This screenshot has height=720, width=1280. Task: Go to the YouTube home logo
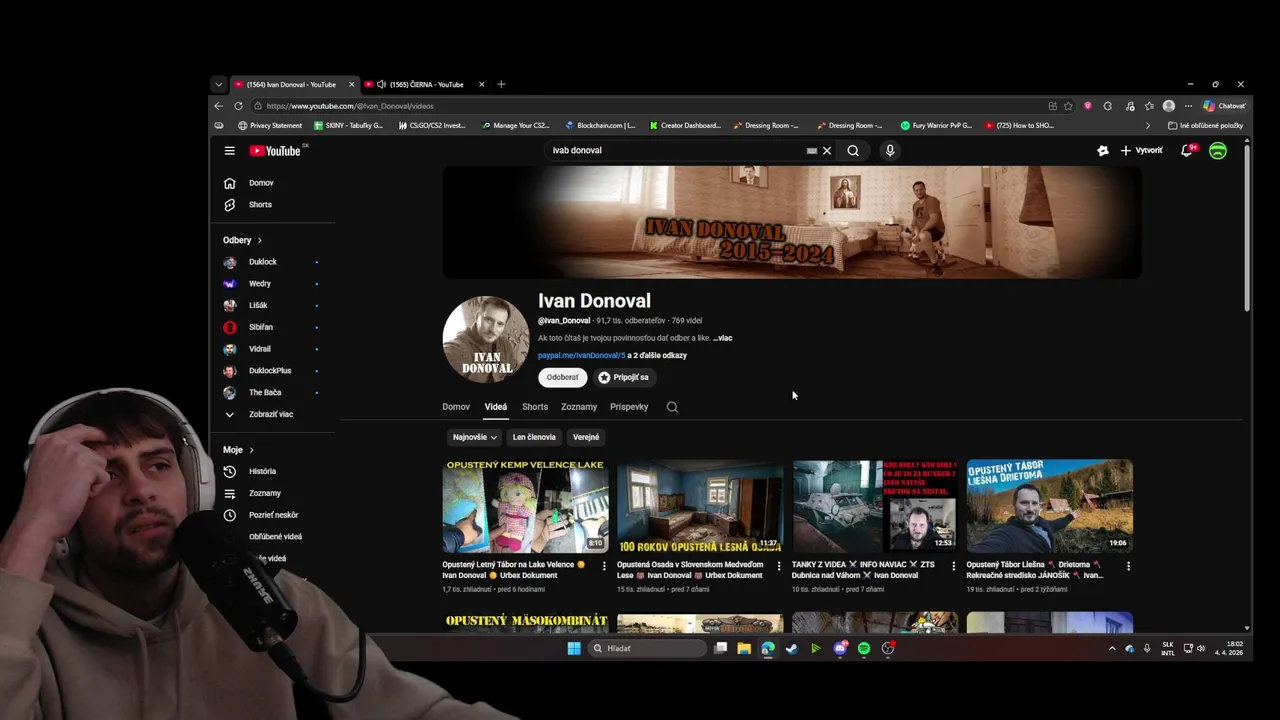pyautogui.click(x=275, y=151)
